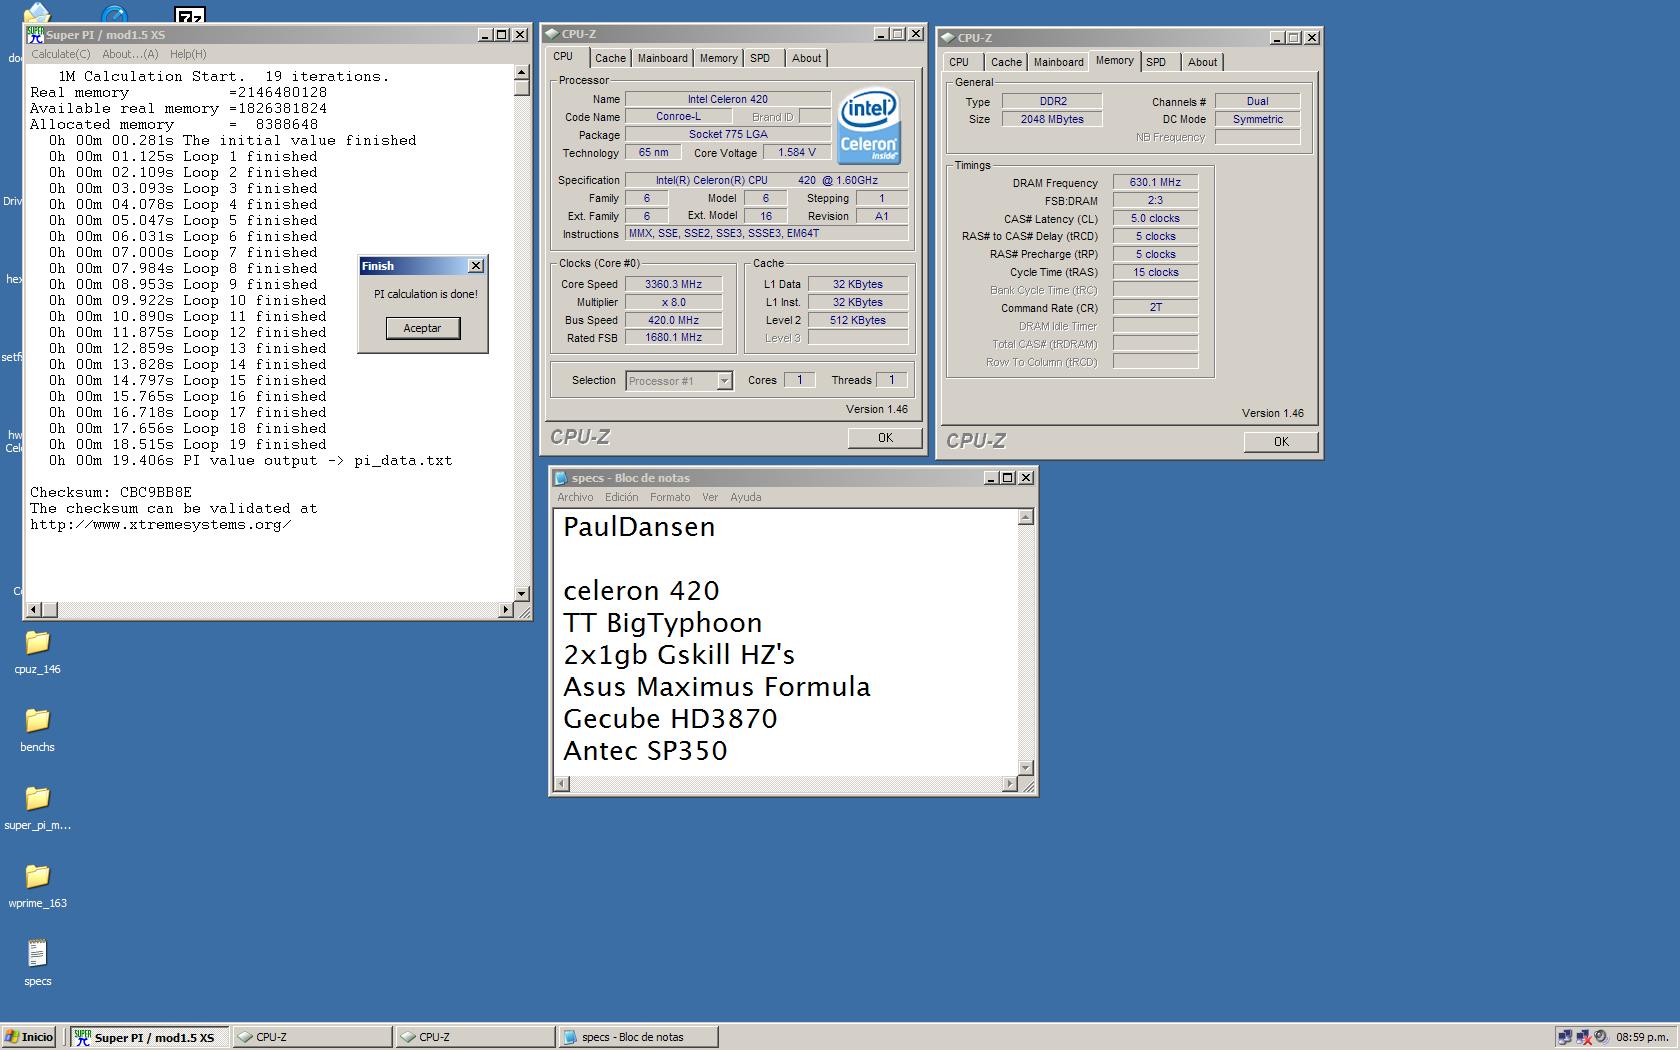Open About...(A) menu in Super PI
The height and width of the screenshot is (1050, 1680).
(x=130, y=54)
